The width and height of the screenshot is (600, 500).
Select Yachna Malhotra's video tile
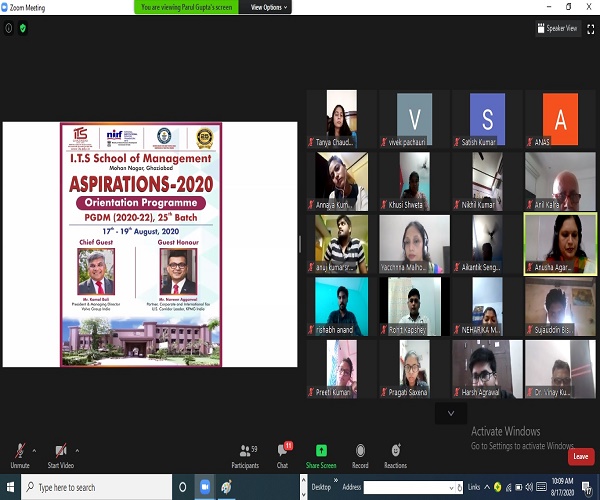pyautogui.click(x=414, y=244)
